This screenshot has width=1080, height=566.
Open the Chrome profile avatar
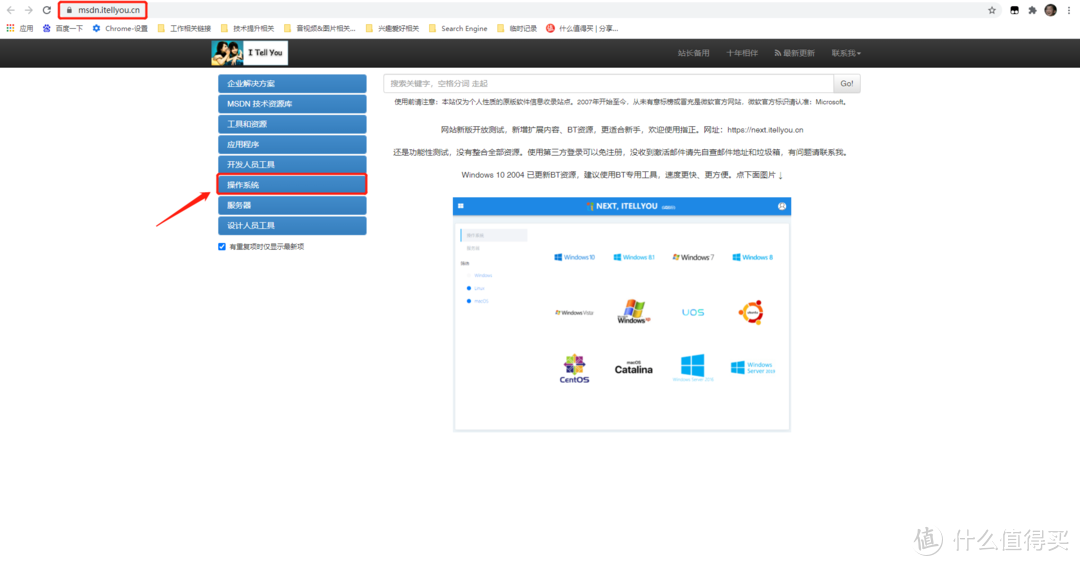pos(1050,10)
